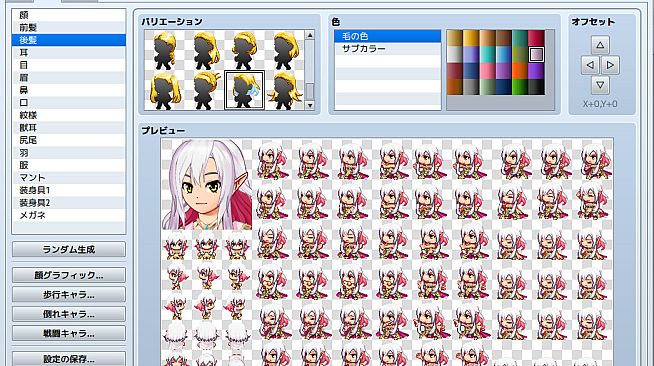654x366 pixels.
Task: Click the variation list scroll-down arrow
Action: tap(309, 105)
